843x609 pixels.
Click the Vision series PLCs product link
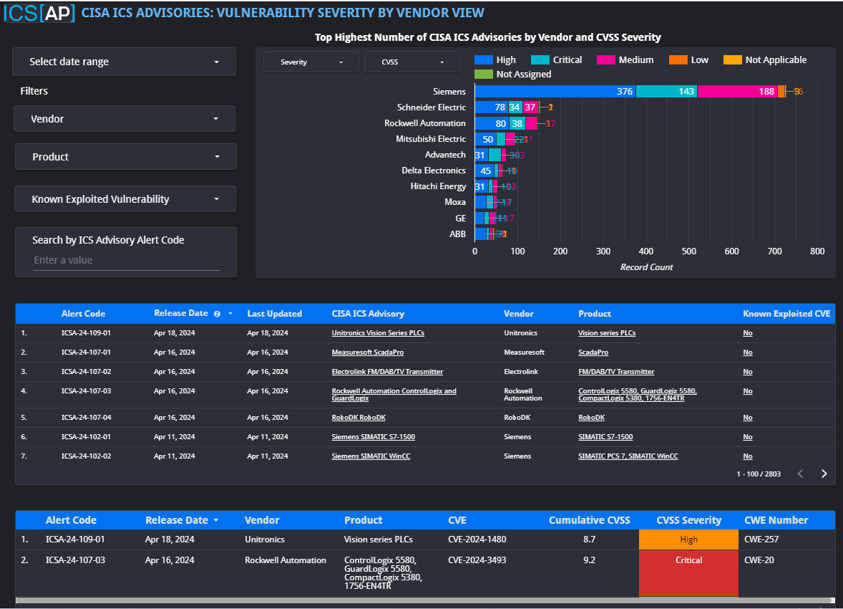(x=606, y=333)
